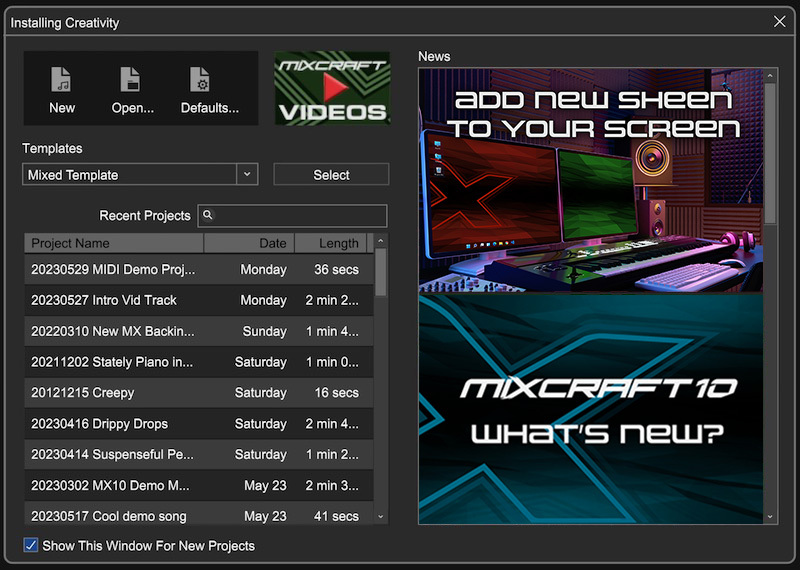Viewport: 800px width, 570px height.
Task: Expand the Mixed Template dropdown
Action: pos(246,175)
